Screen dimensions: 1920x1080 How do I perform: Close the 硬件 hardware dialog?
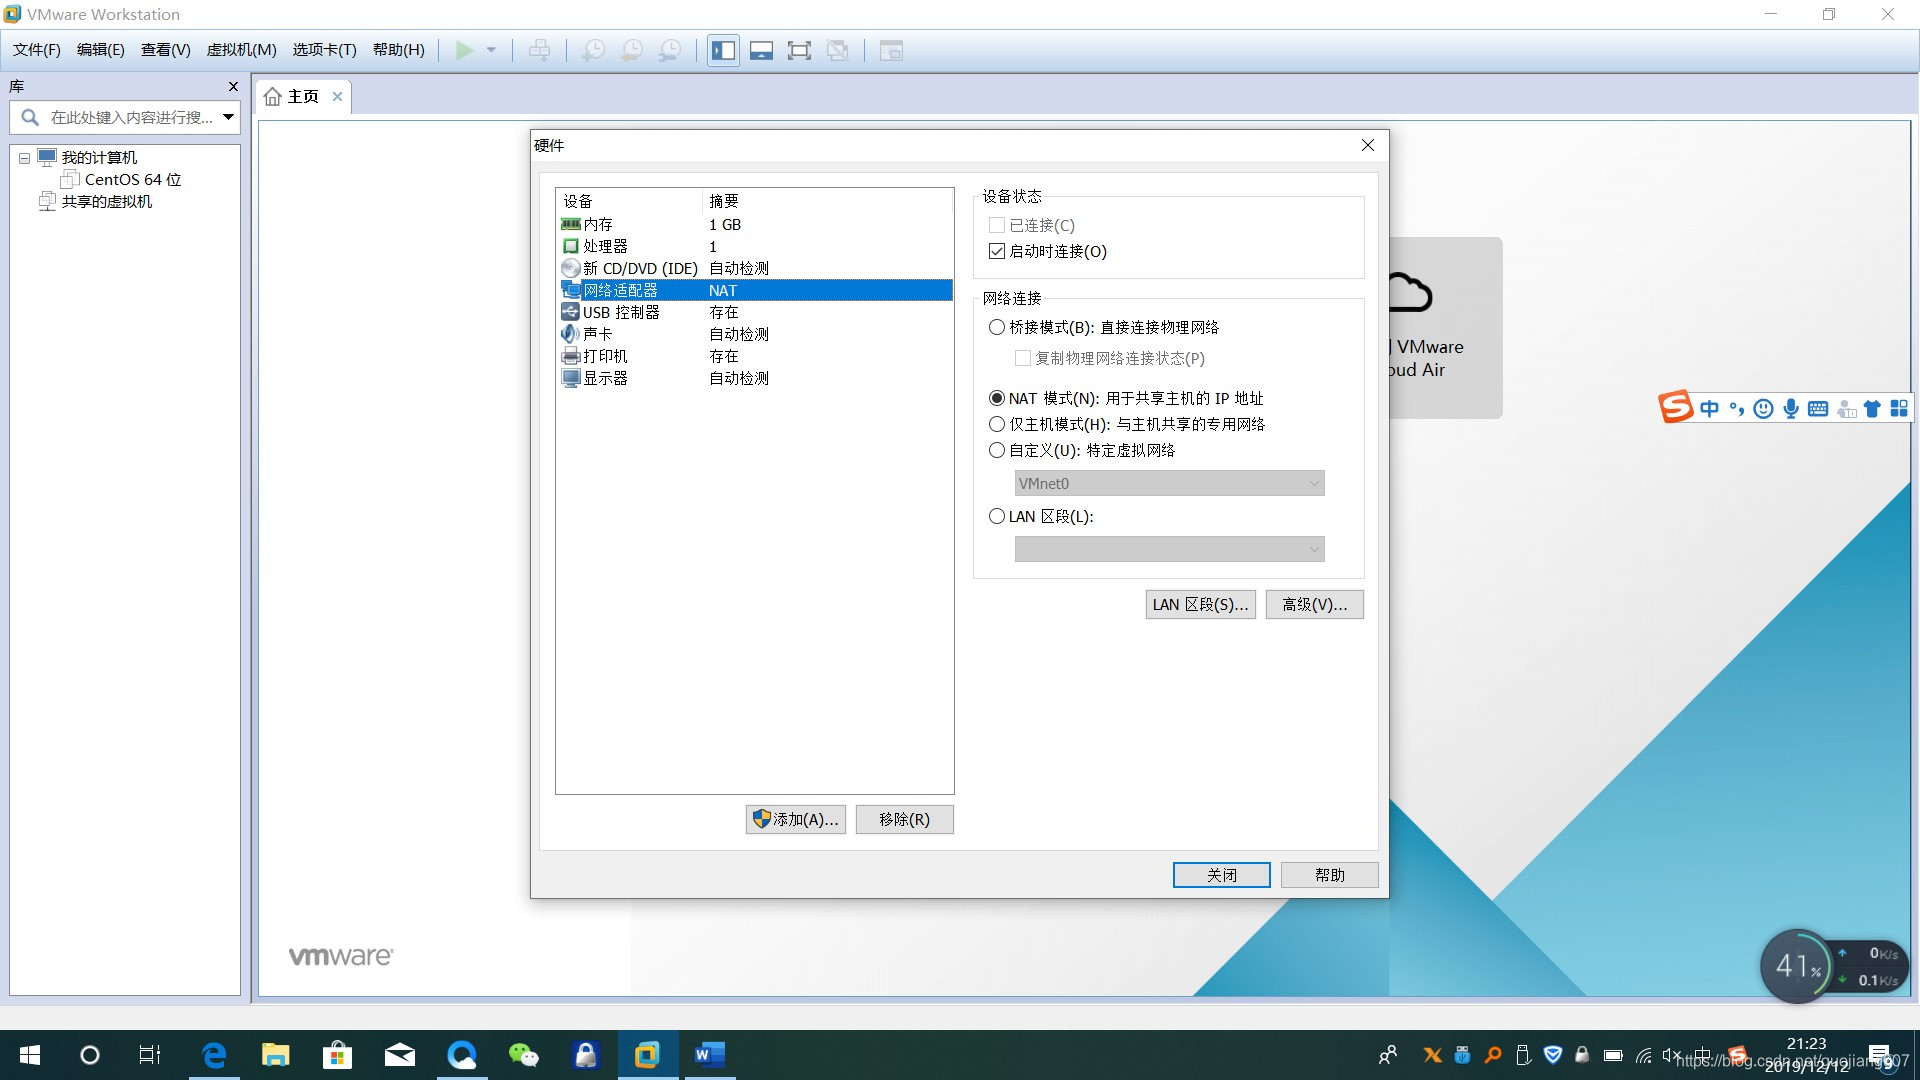click(1367, 146)
